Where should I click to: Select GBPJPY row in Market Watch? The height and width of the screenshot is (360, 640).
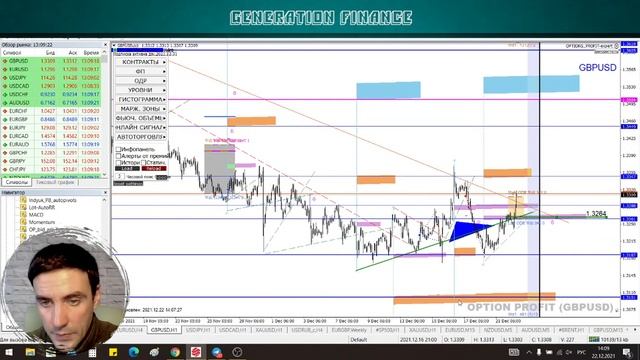tap(51, 161)
